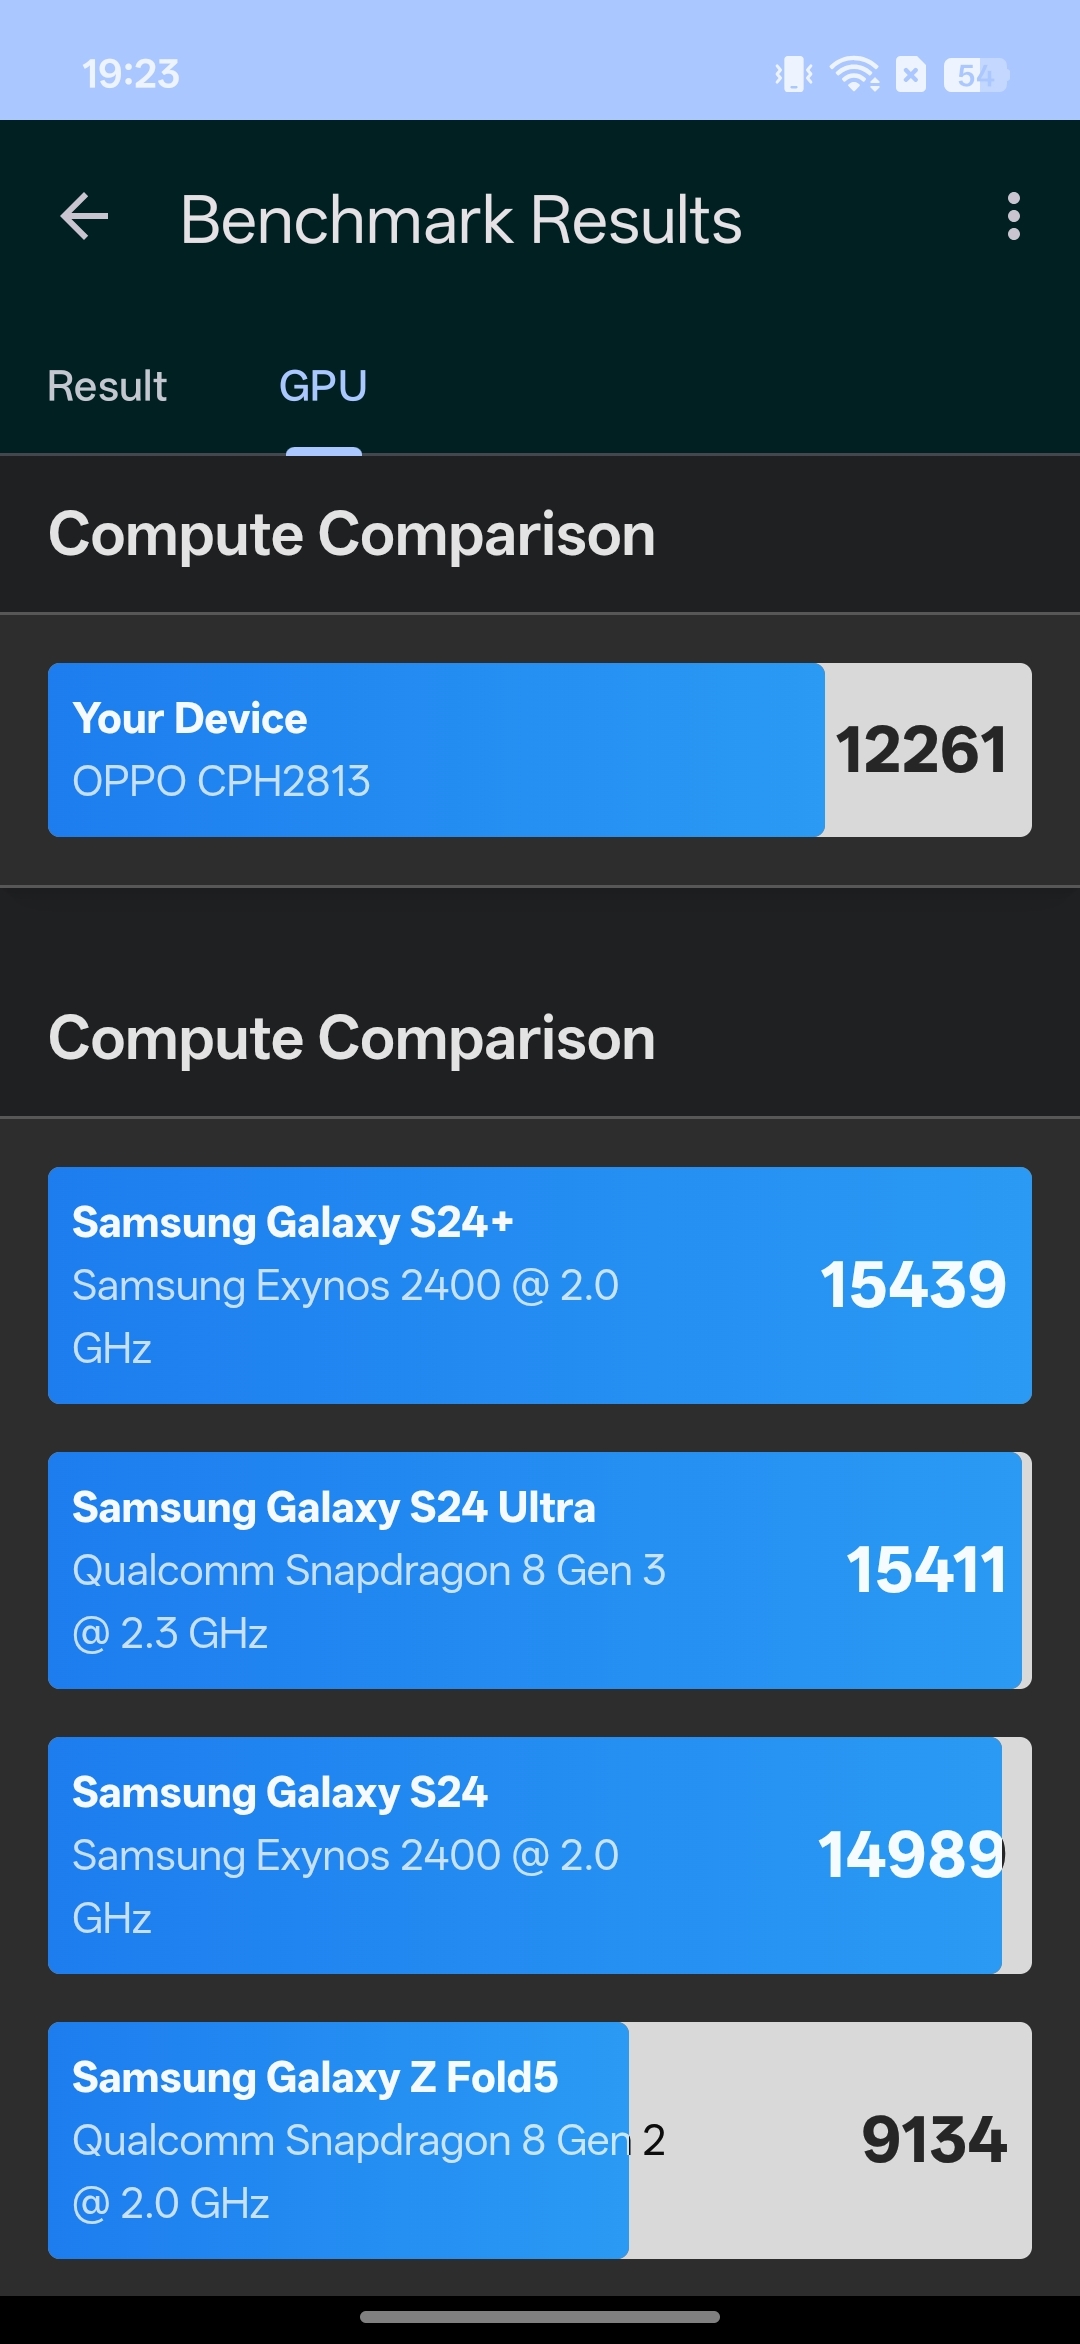
Task: Tap the 9134 score value
Action: click(x=934, y=2140)
